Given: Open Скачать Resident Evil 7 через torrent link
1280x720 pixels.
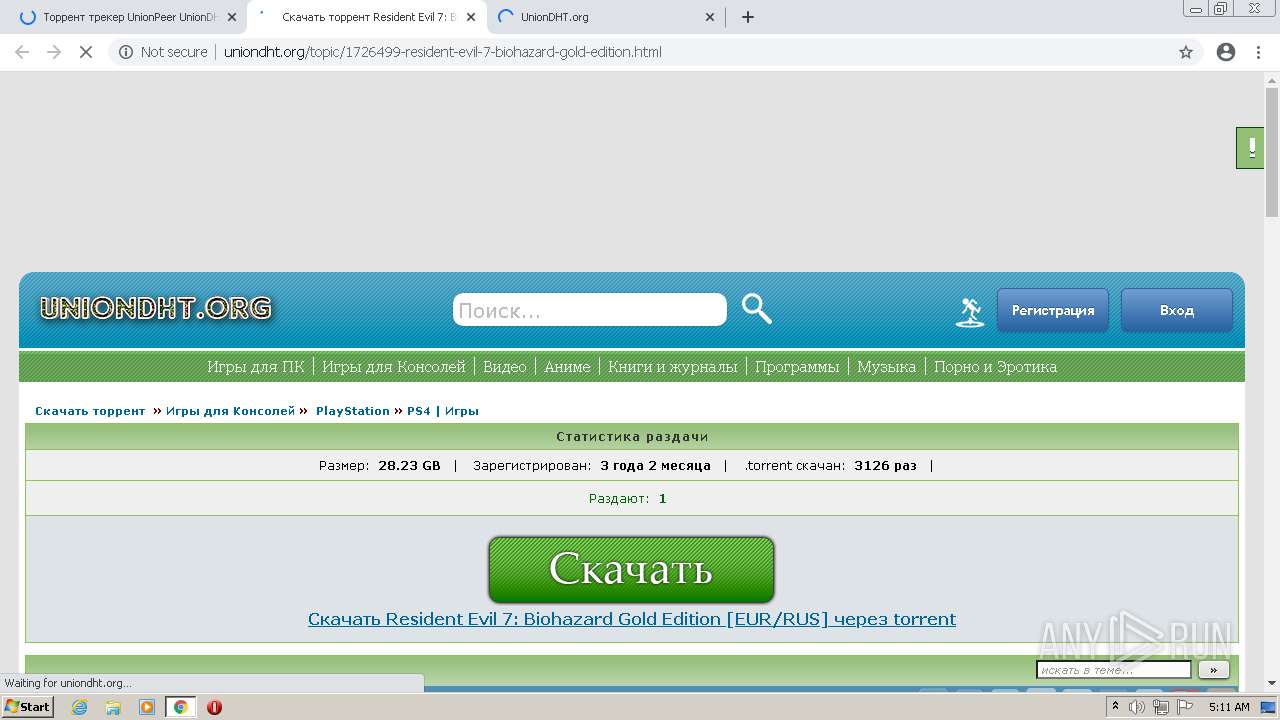Looking at the screenshot, I should [632, 619].
